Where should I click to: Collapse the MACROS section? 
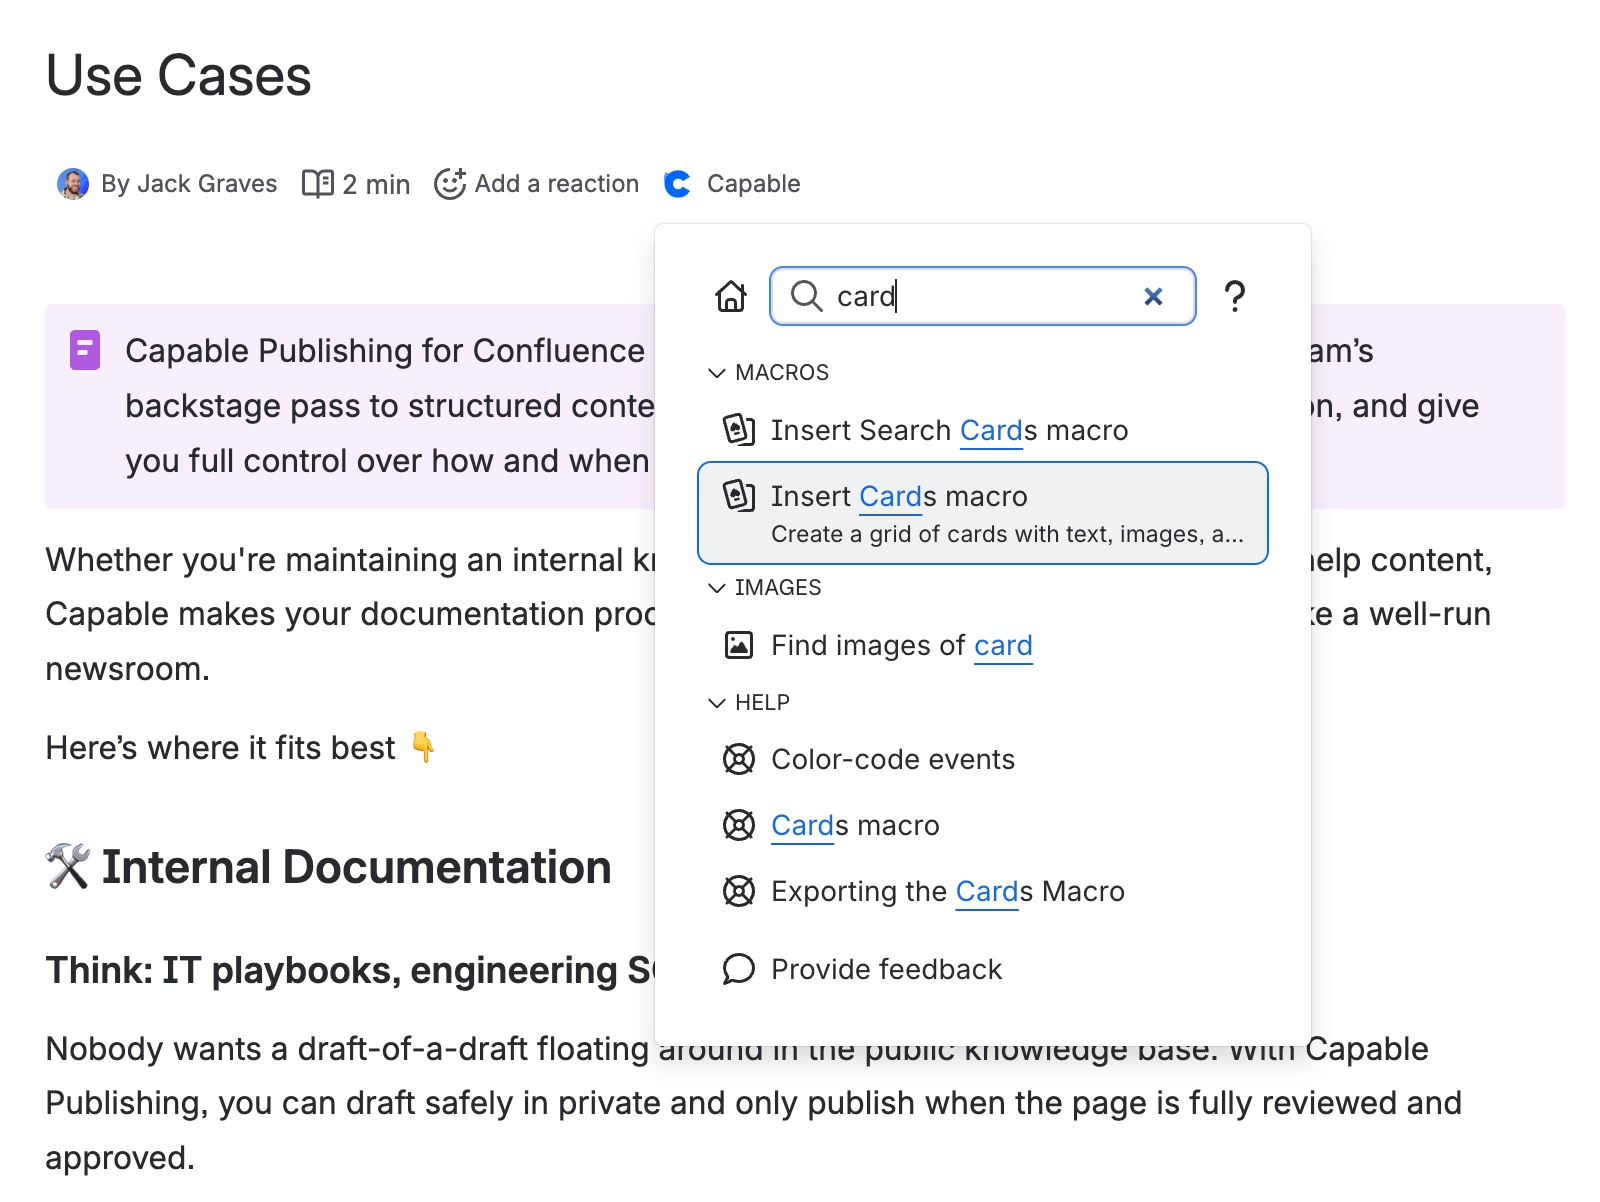tap(716, 372)
